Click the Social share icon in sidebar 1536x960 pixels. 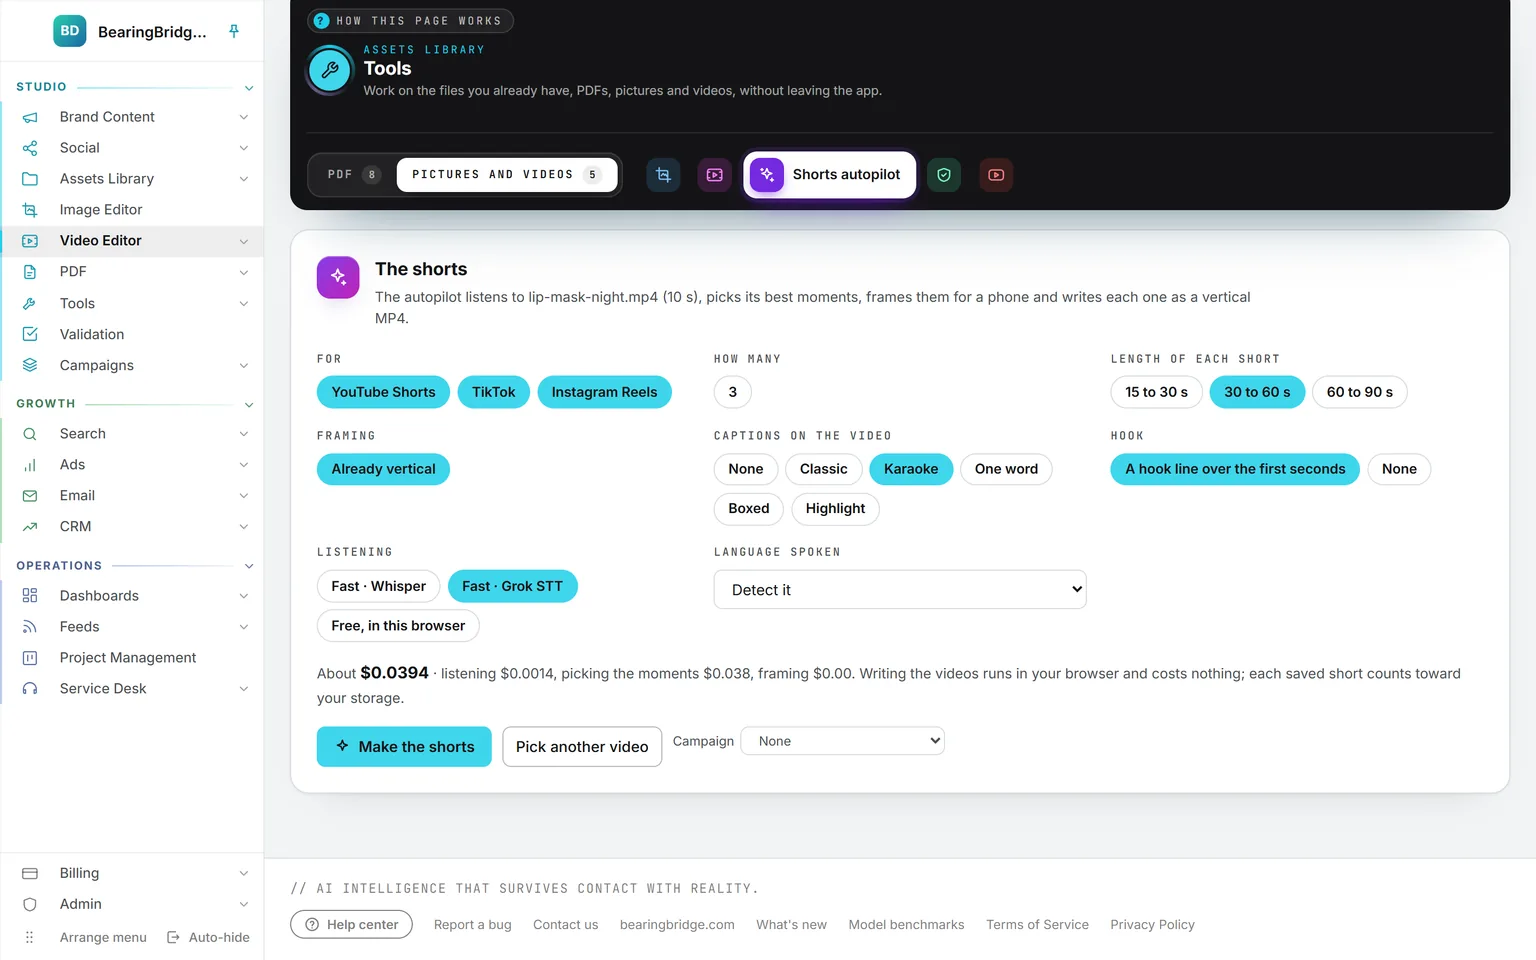click(x=30, y=148)
